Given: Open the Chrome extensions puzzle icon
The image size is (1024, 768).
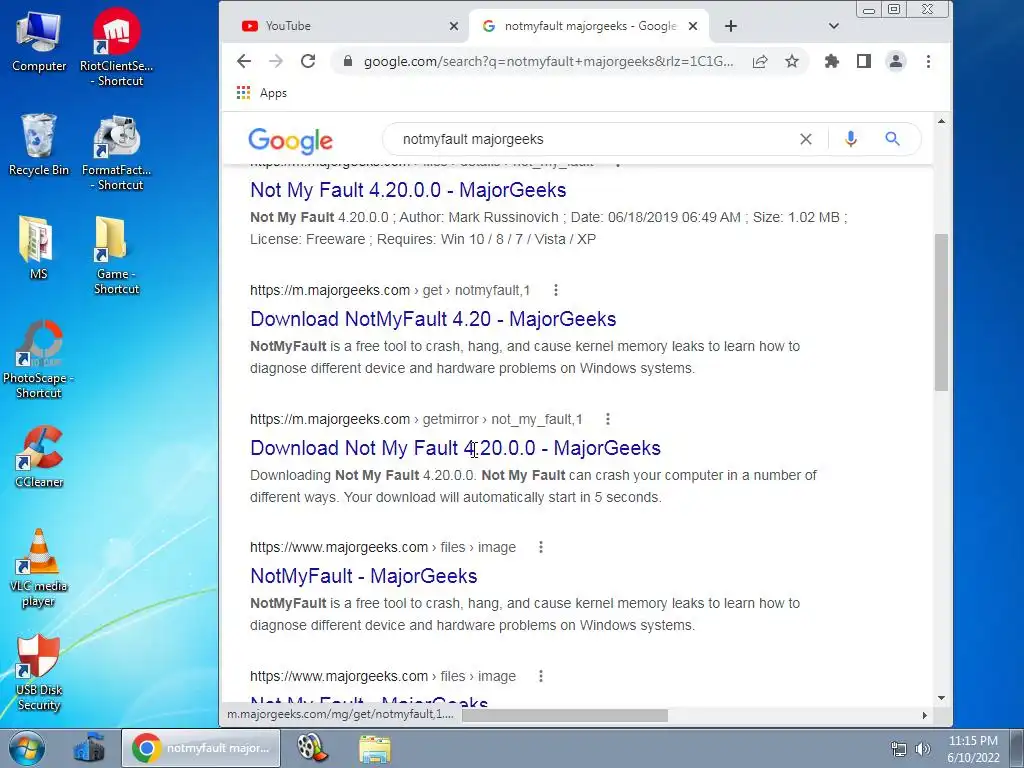Looking at the screenshot, I should click(831, 61).
